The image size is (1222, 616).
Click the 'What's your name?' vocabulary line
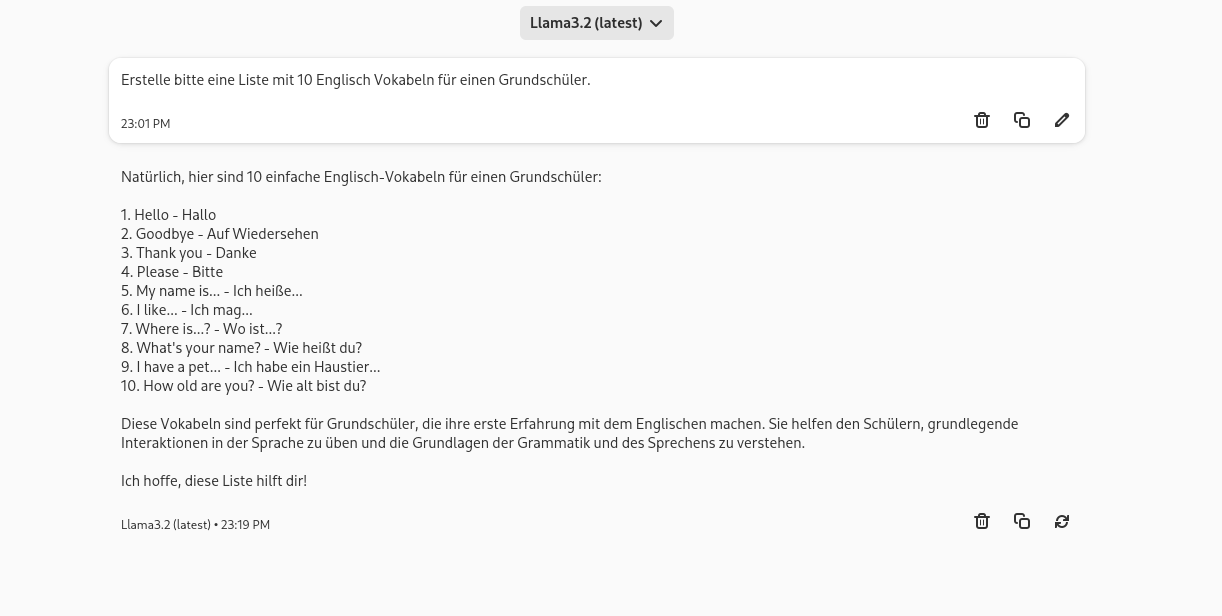(241, 348)
